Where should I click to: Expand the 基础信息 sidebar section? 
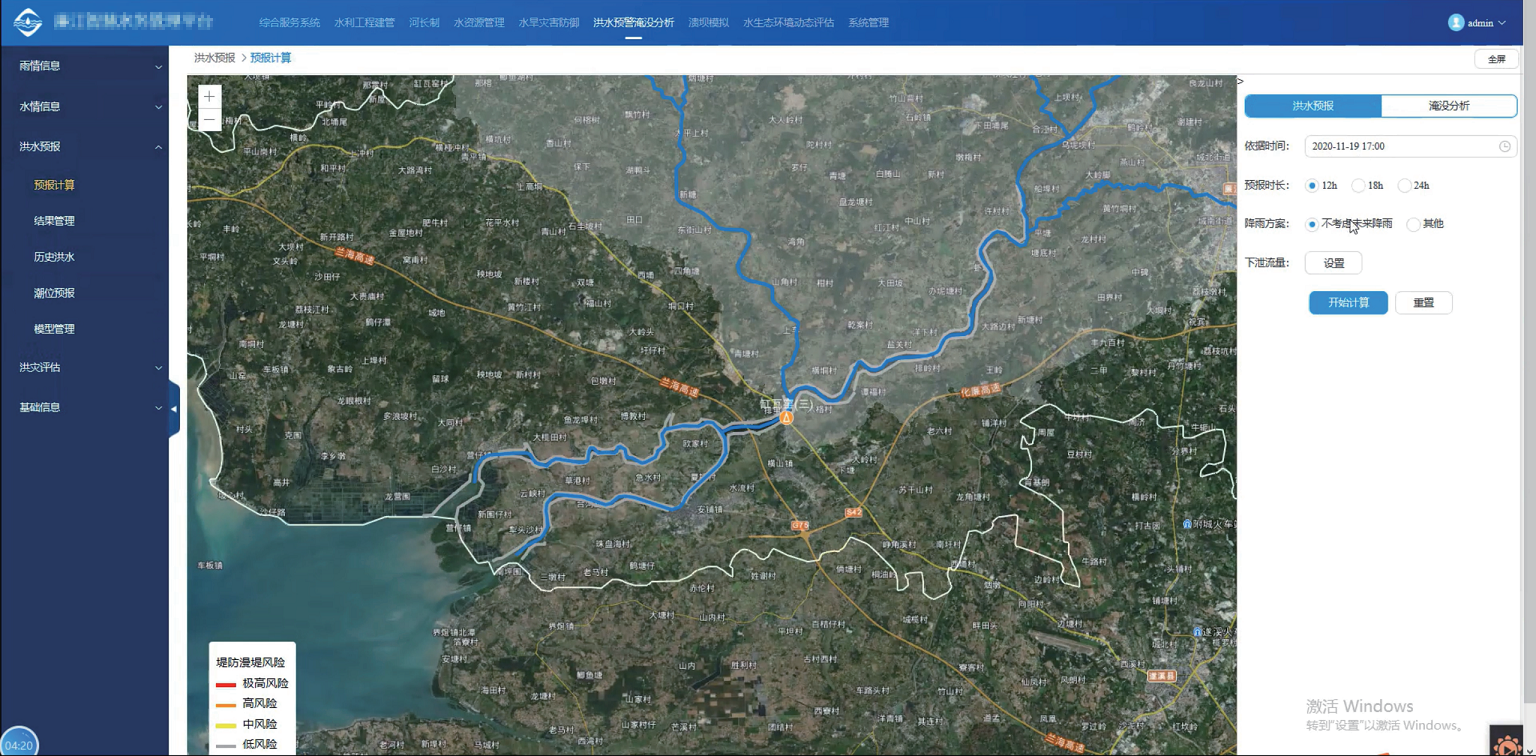(x=84, y=407)
